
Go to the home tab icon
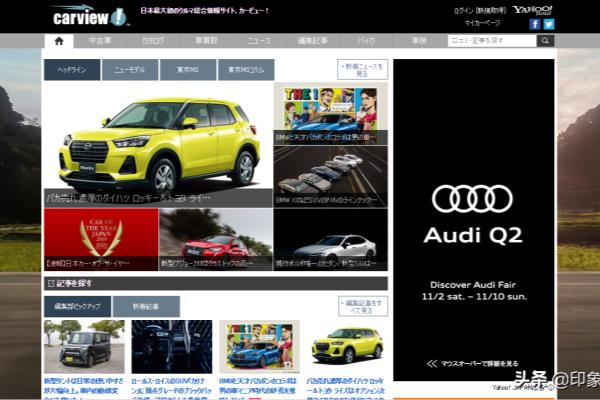(59, 41)
